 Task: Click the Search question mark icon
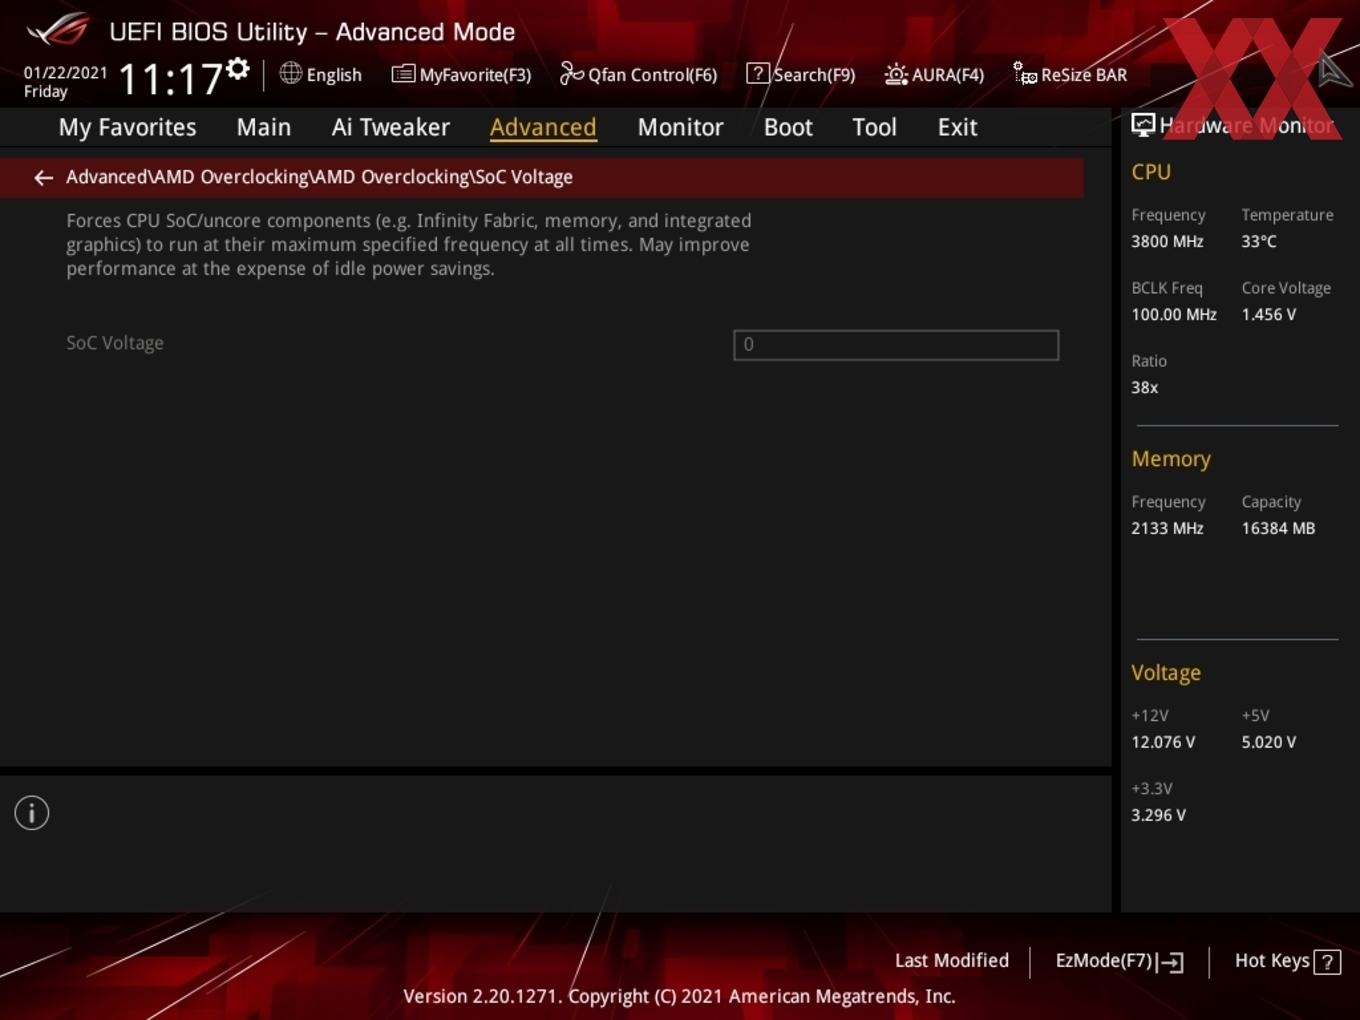tap(758, 73)
